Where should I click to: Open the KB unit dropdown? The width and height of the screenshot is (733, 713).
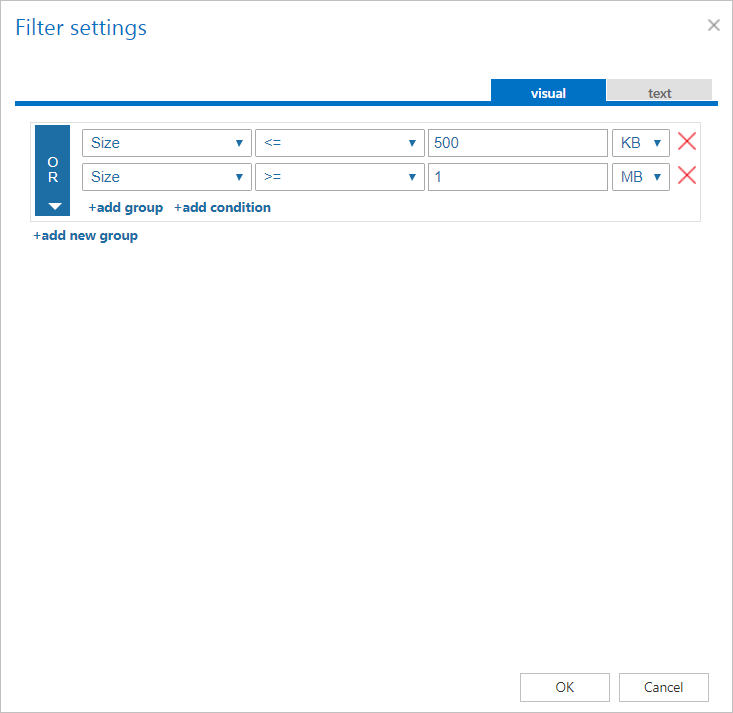click(641, 143)
